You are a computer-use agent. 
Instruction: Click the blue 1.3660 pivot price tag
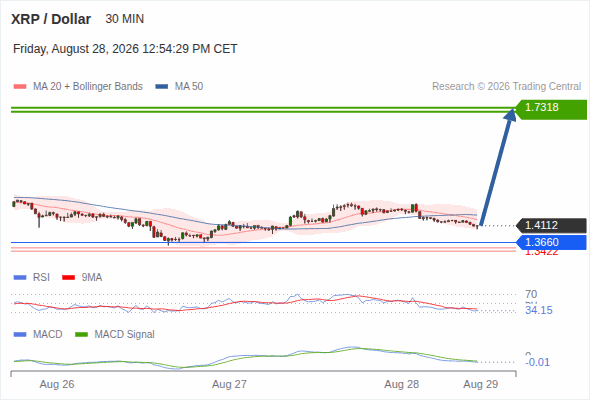pyautogui.click(x=552, y=242)
